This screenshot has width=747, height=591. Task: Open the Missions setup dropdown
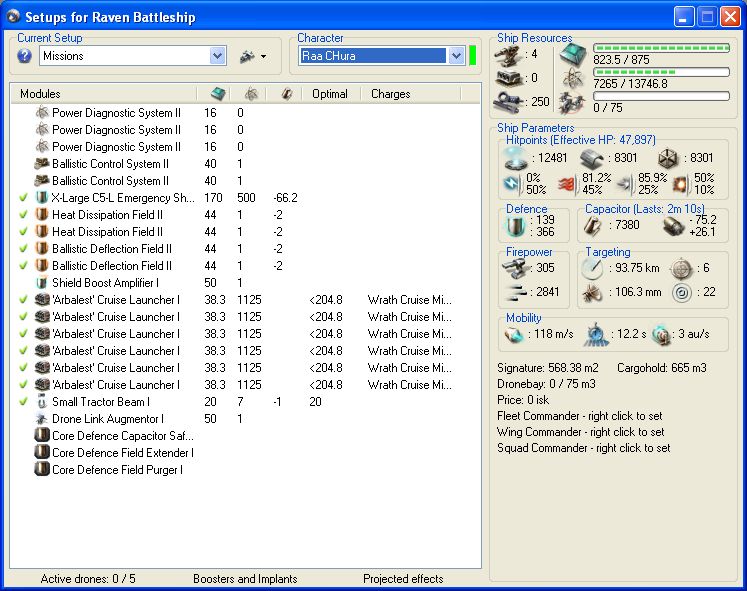218,56
